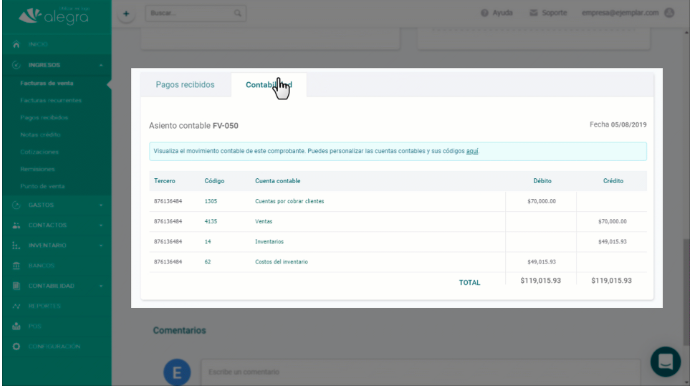Open Punto de venta menu item
694x388 pixels.
point(42,186)
